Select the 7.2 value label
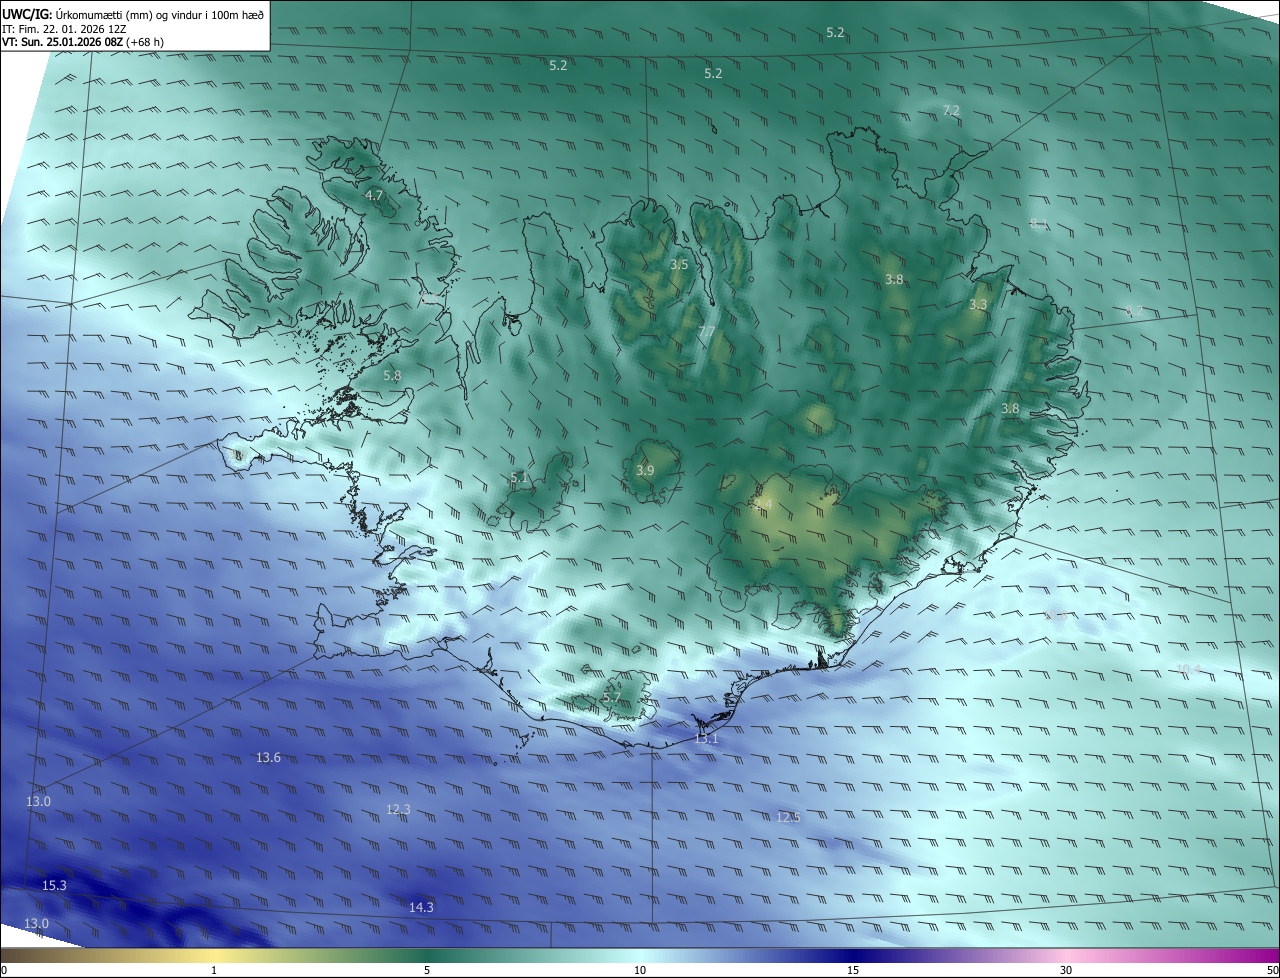 (951, 110)
